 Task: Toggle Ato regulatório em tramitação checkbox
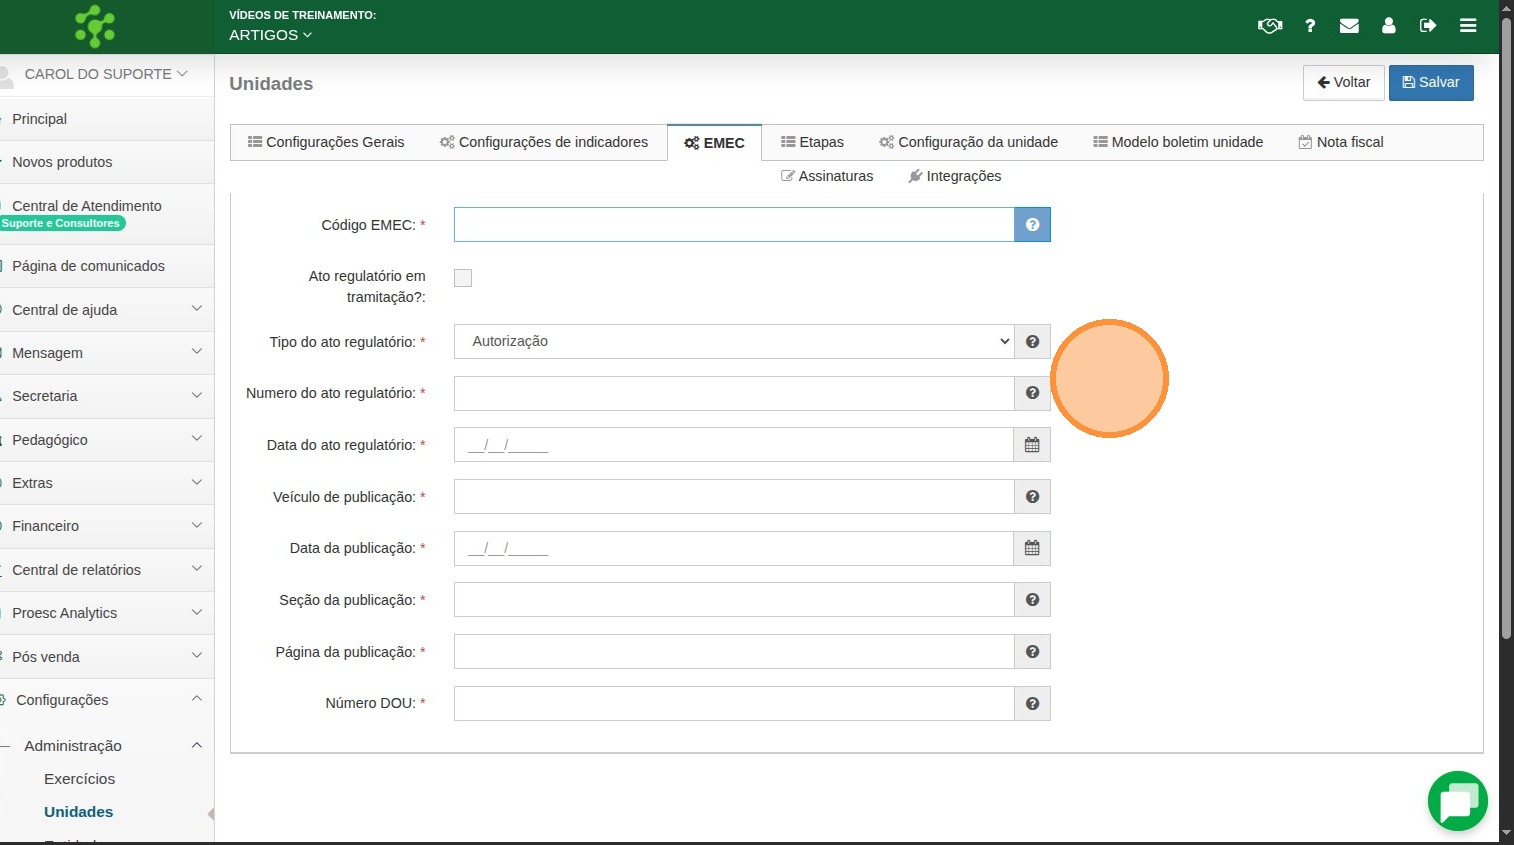click(x=463, y=278)
